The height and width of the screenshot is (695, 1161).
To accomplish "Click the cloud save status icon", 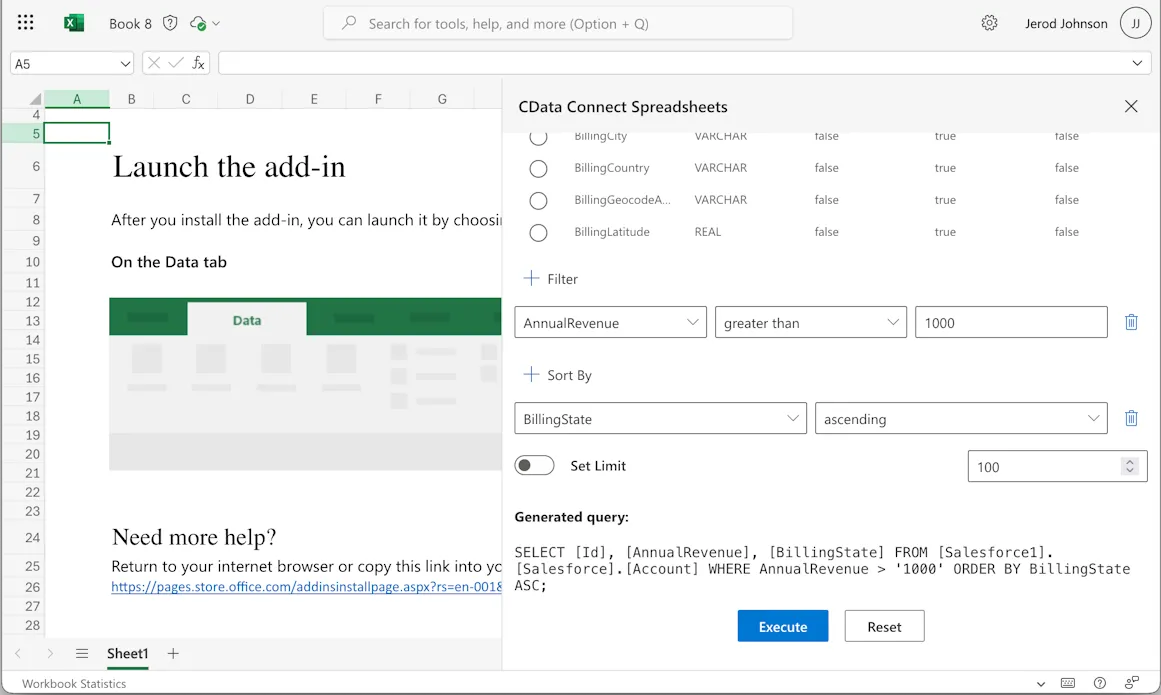I will point(198,22).
